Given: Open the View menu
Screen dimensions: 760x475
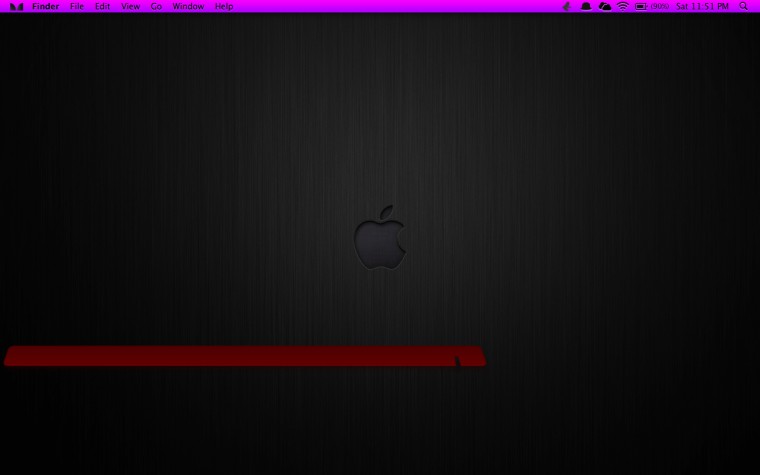Looking at the screenshot, I should (130, 6).
